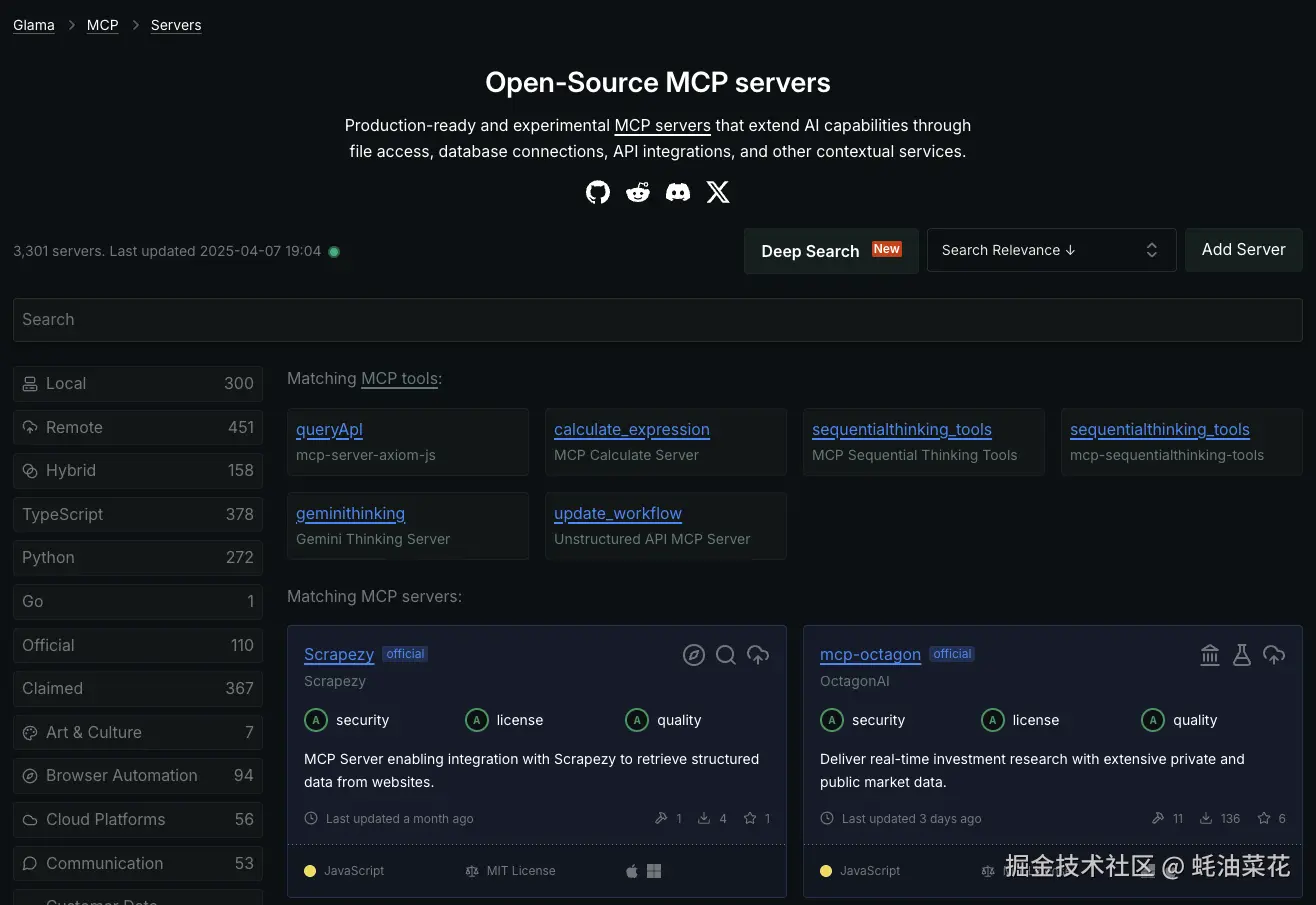Click the Deep Search button
This screenshot has height=905, width=1316.
831,251
